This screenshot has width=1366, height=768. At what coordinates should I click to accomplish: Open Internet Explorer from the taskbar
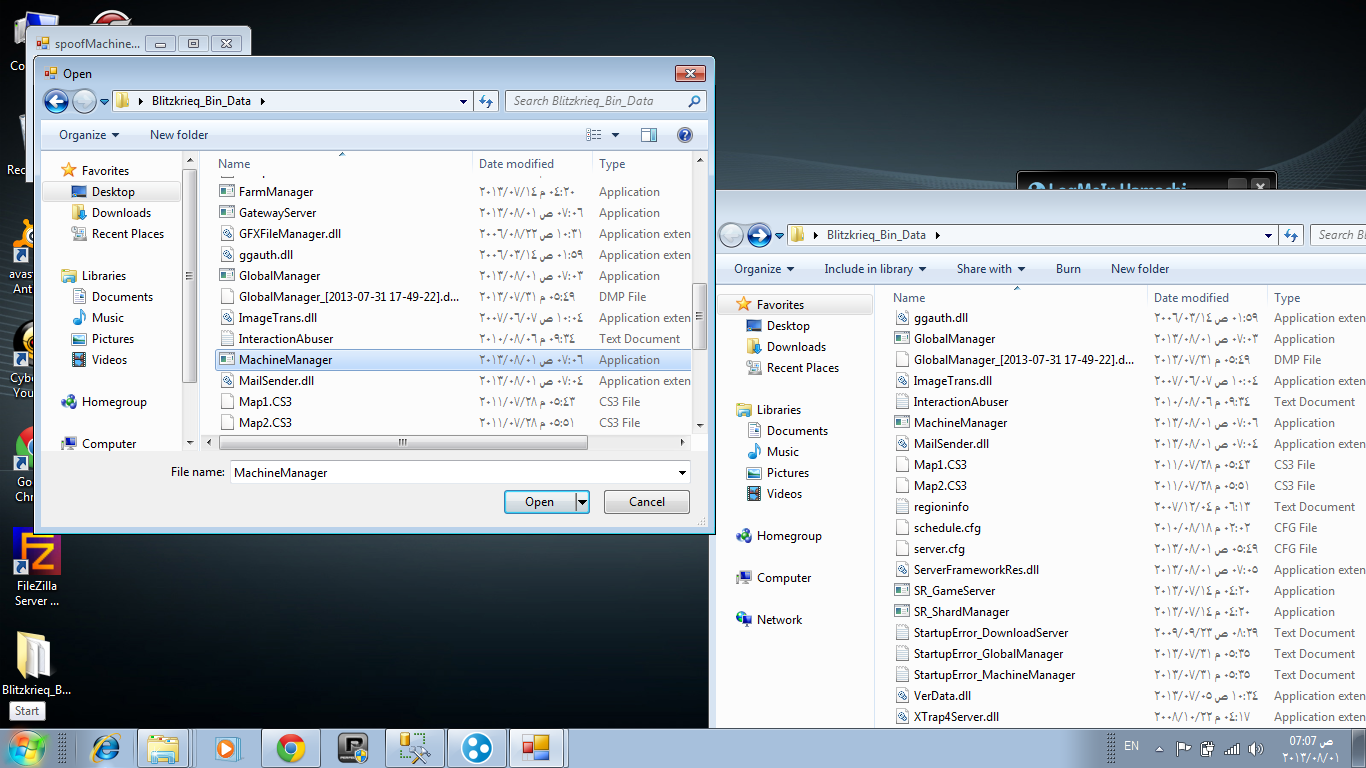coord(106,748)
